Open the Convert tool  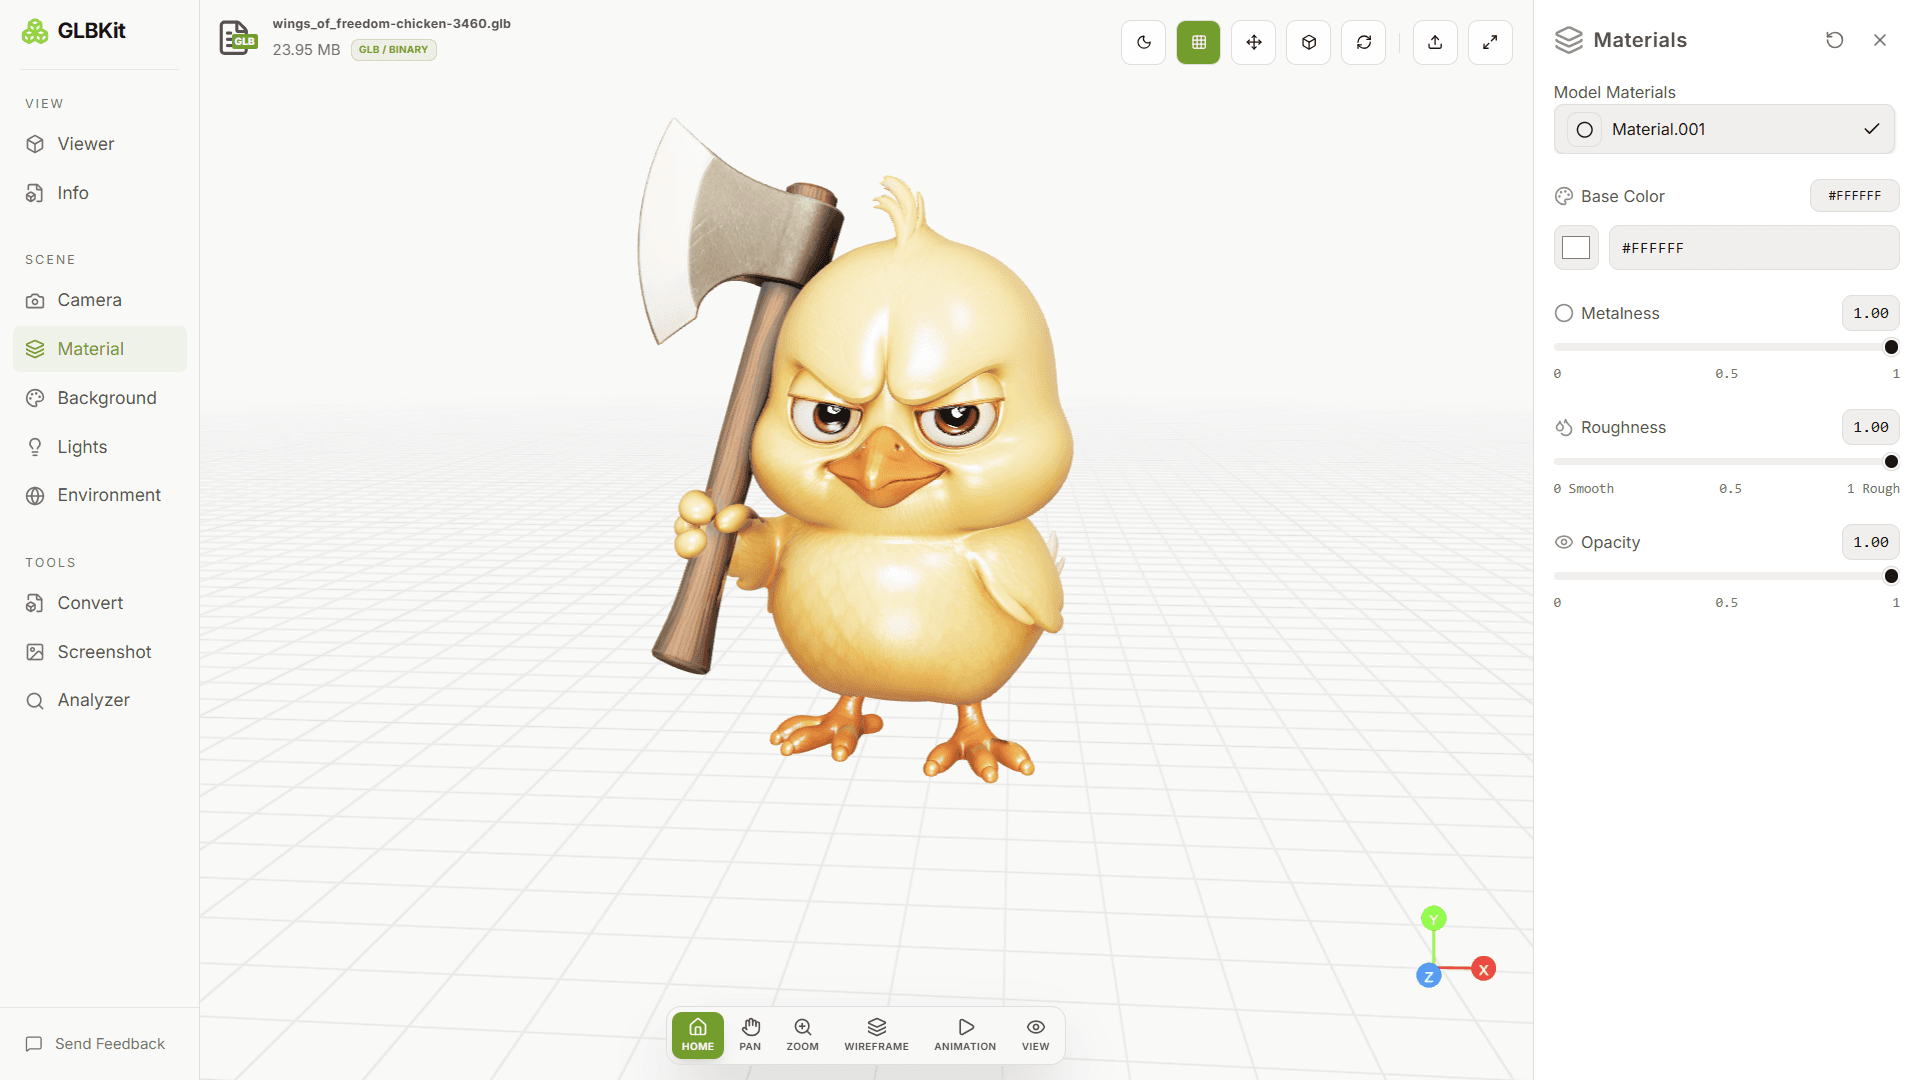100,603
